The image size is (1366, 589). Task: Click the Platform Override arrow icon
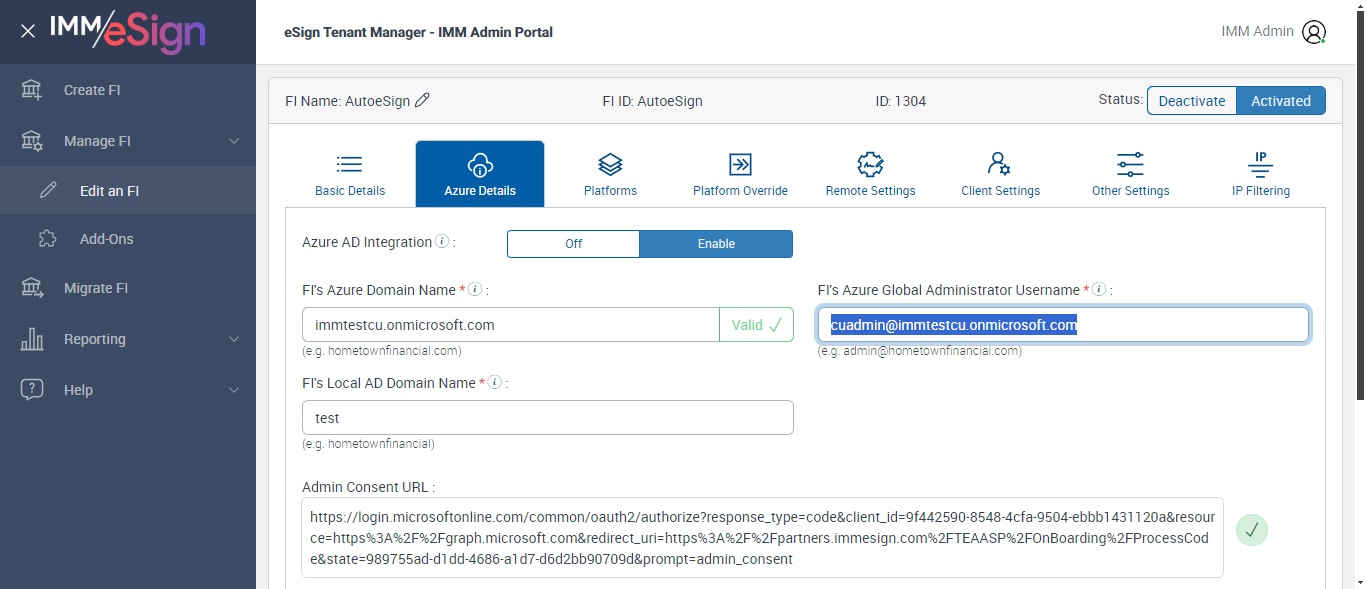tap(740, 164)
